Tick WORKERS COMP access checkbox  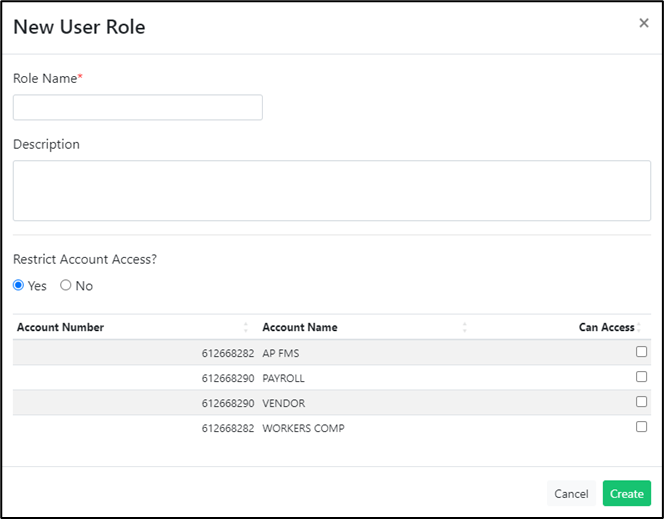click(x=641, y=427)
